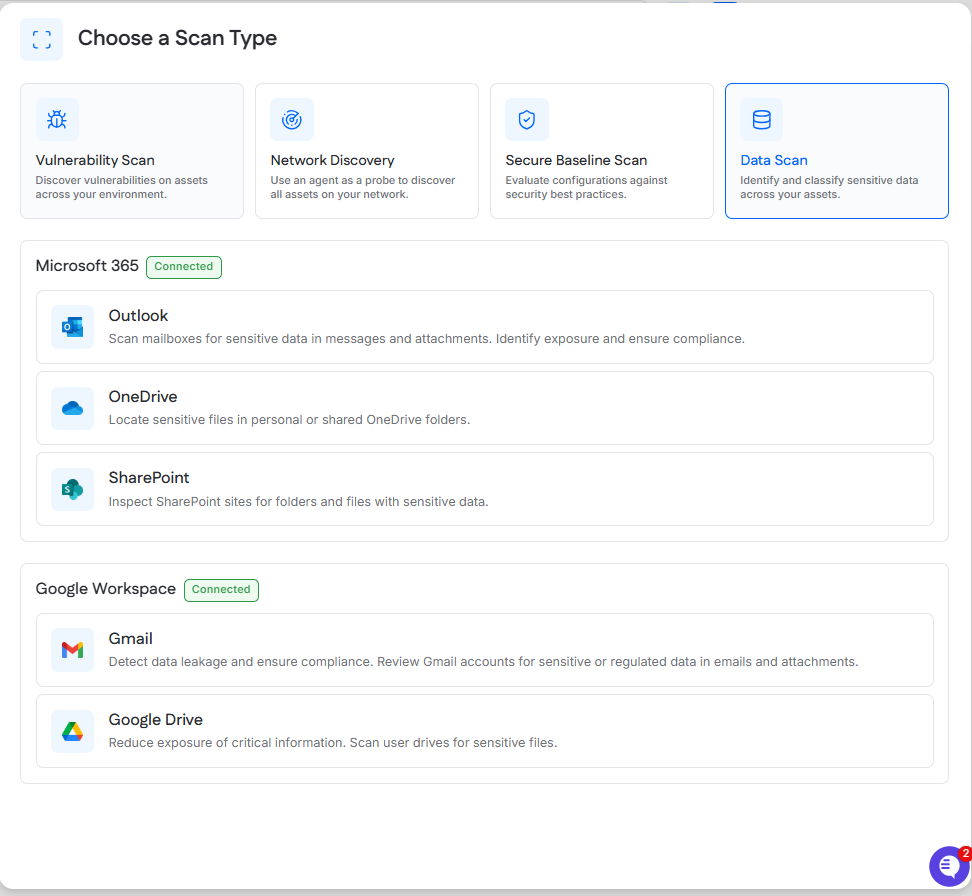Click 'Reduce exposure of critical information' text
Viewport: 972px width, 896px height.
tap(333, 743)
